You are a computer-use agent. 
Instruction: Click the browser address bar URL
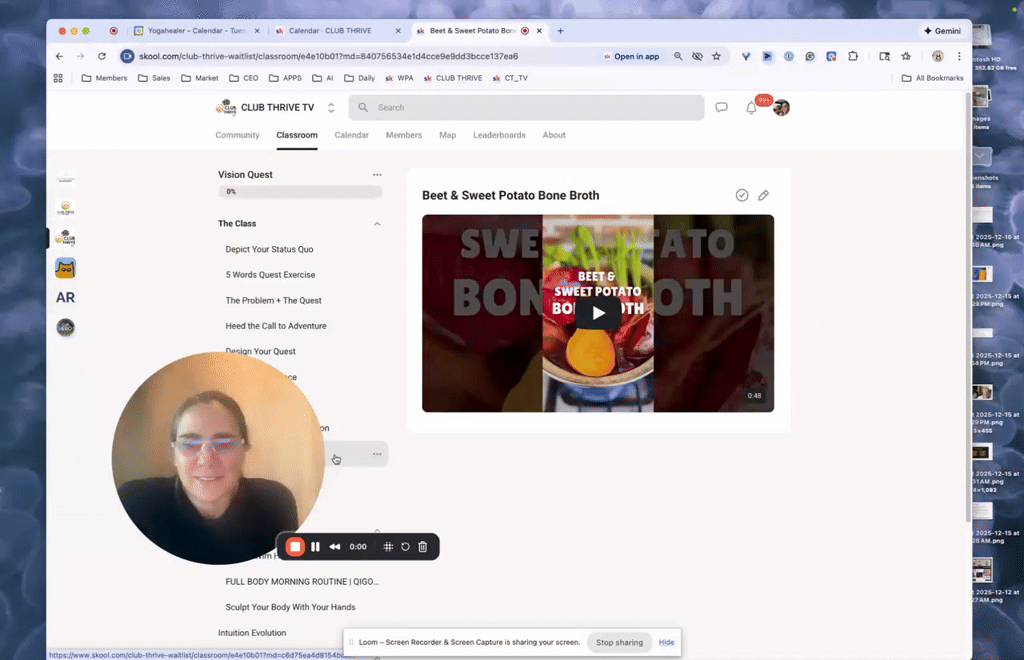(x=328, y=56)
